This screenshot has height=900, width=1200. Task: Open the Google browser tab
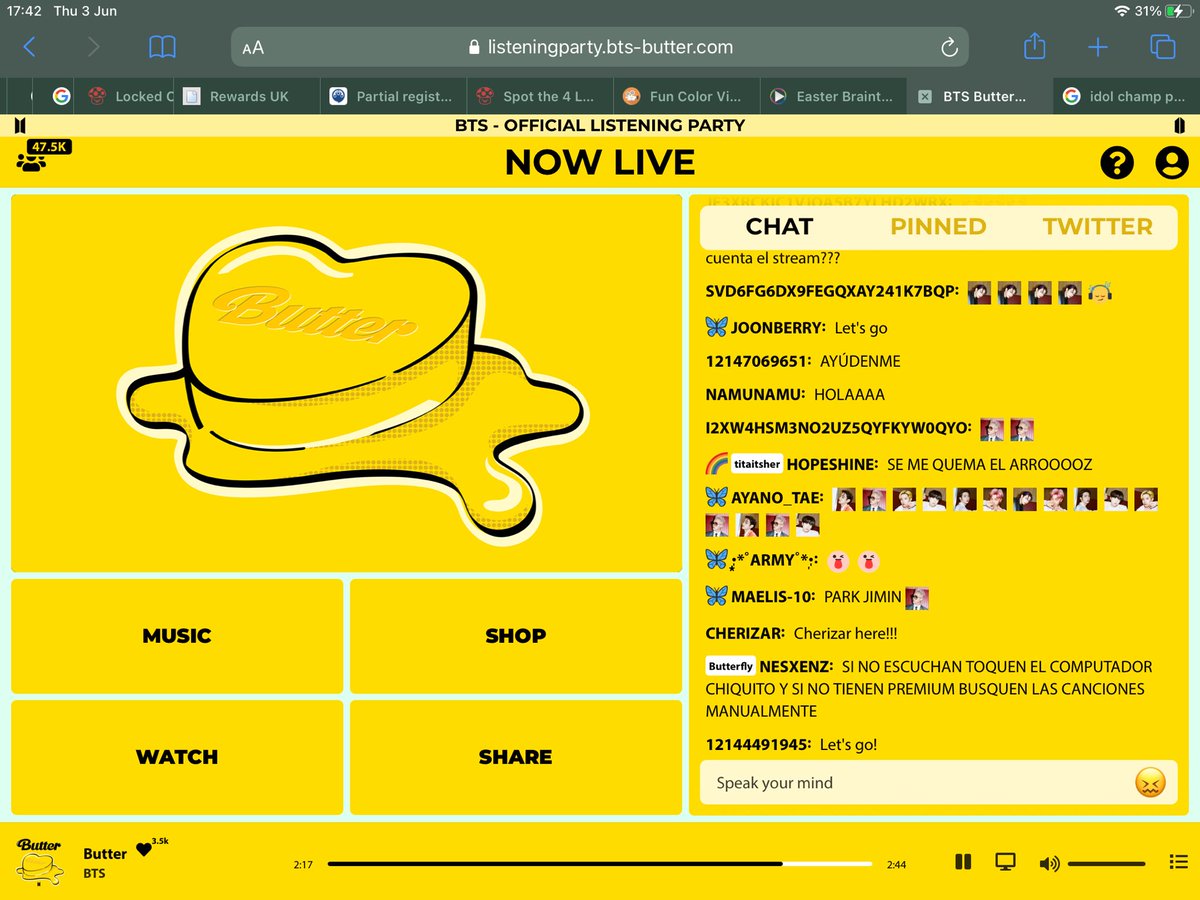[x=61, y=97]
